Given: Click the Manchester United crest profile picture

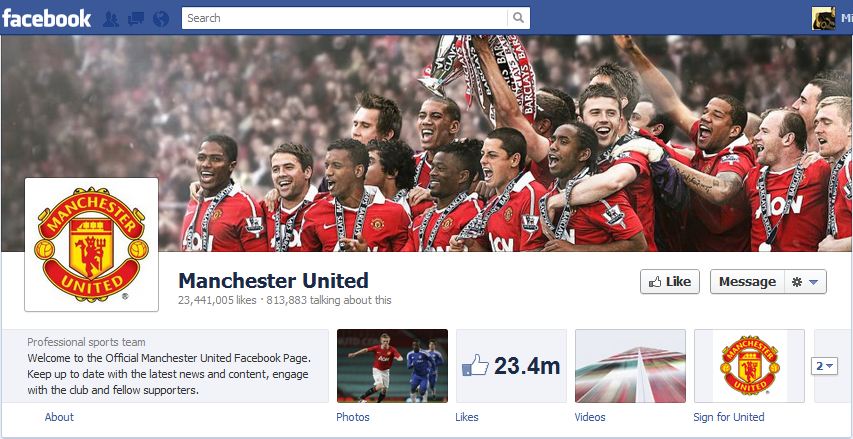Looking at the screenshot, I should (91, 244).
